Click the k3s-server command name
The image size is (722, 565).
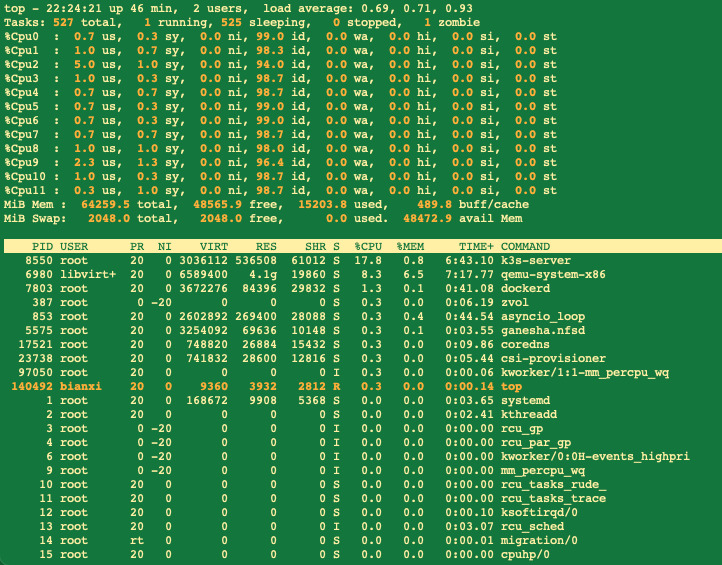(536, 261)
